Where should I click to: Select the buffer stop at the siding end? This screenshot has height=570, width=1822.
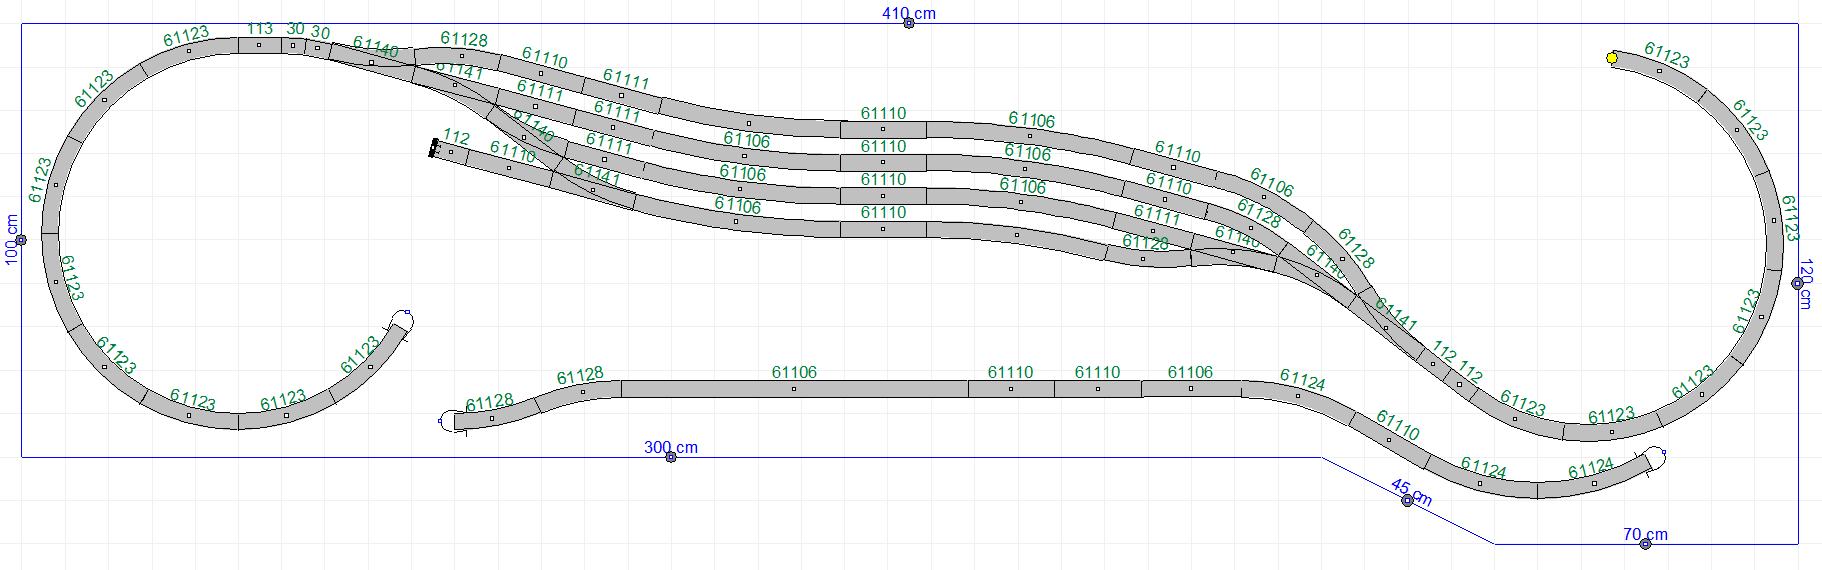[x=434, y=147]
